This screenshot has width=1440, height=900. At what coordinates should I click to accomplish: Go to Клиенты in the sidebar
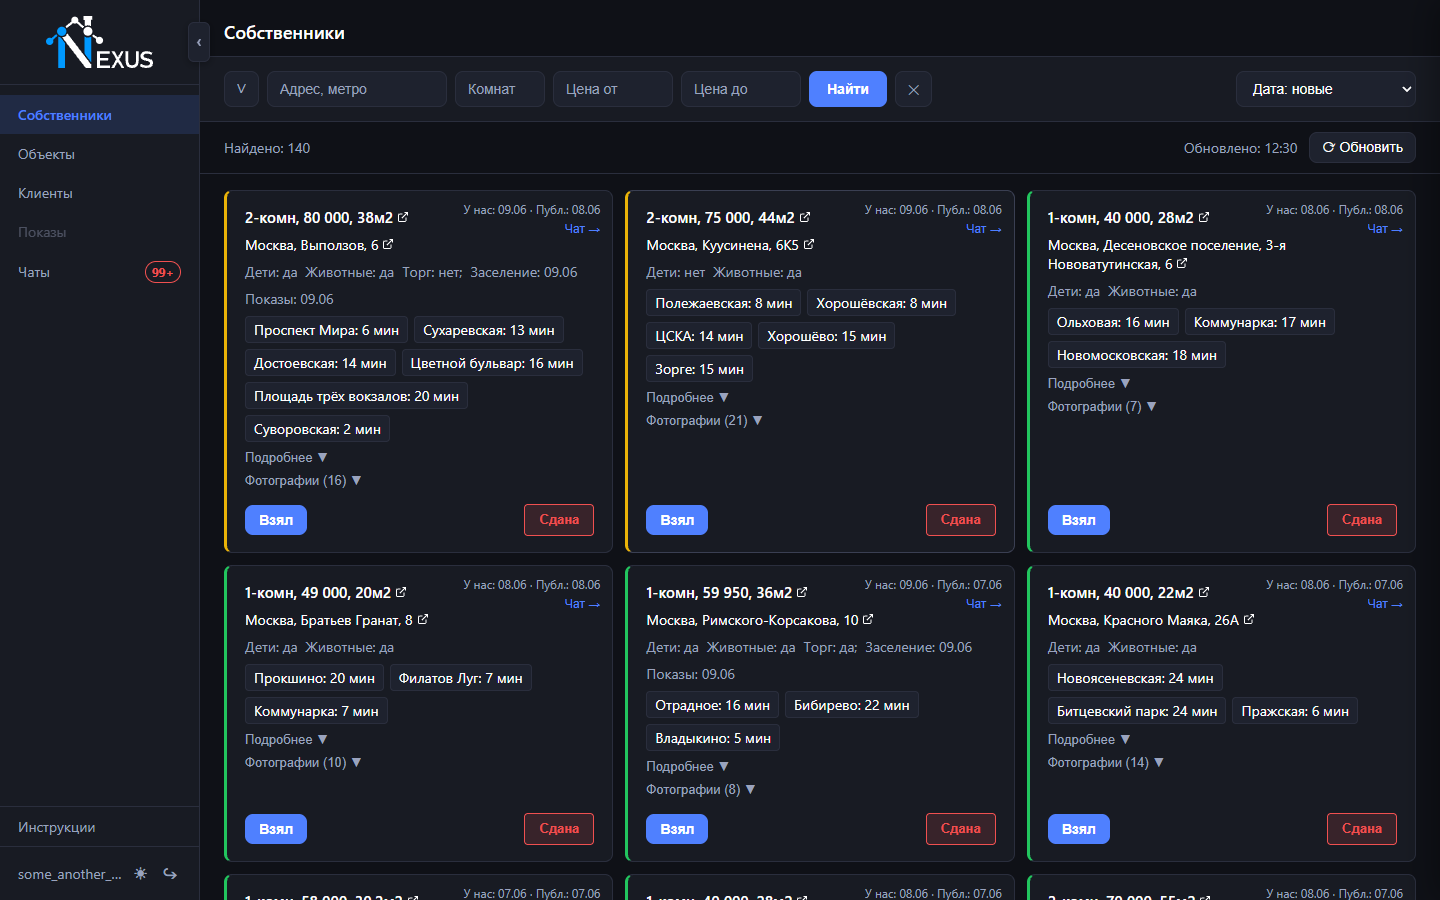click(100, 193)
